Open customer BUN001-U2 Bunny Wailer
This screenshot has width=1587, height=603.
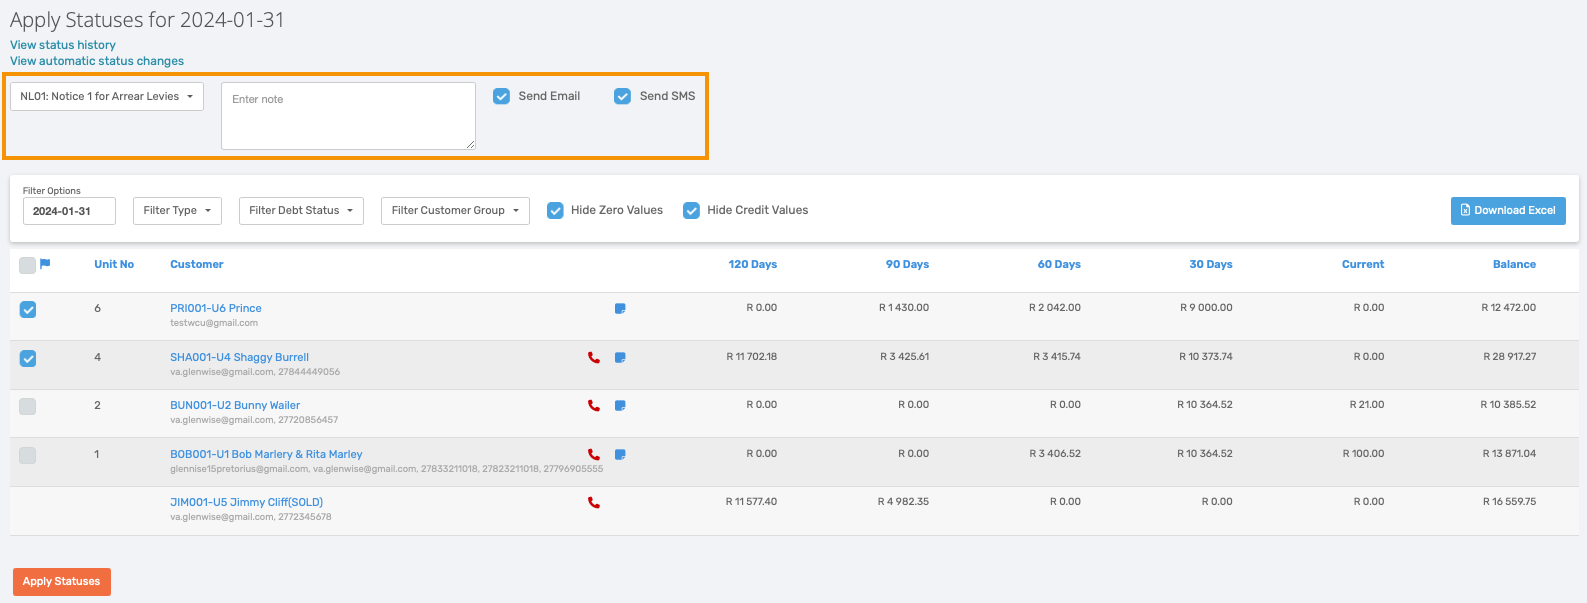pos(235,405)
